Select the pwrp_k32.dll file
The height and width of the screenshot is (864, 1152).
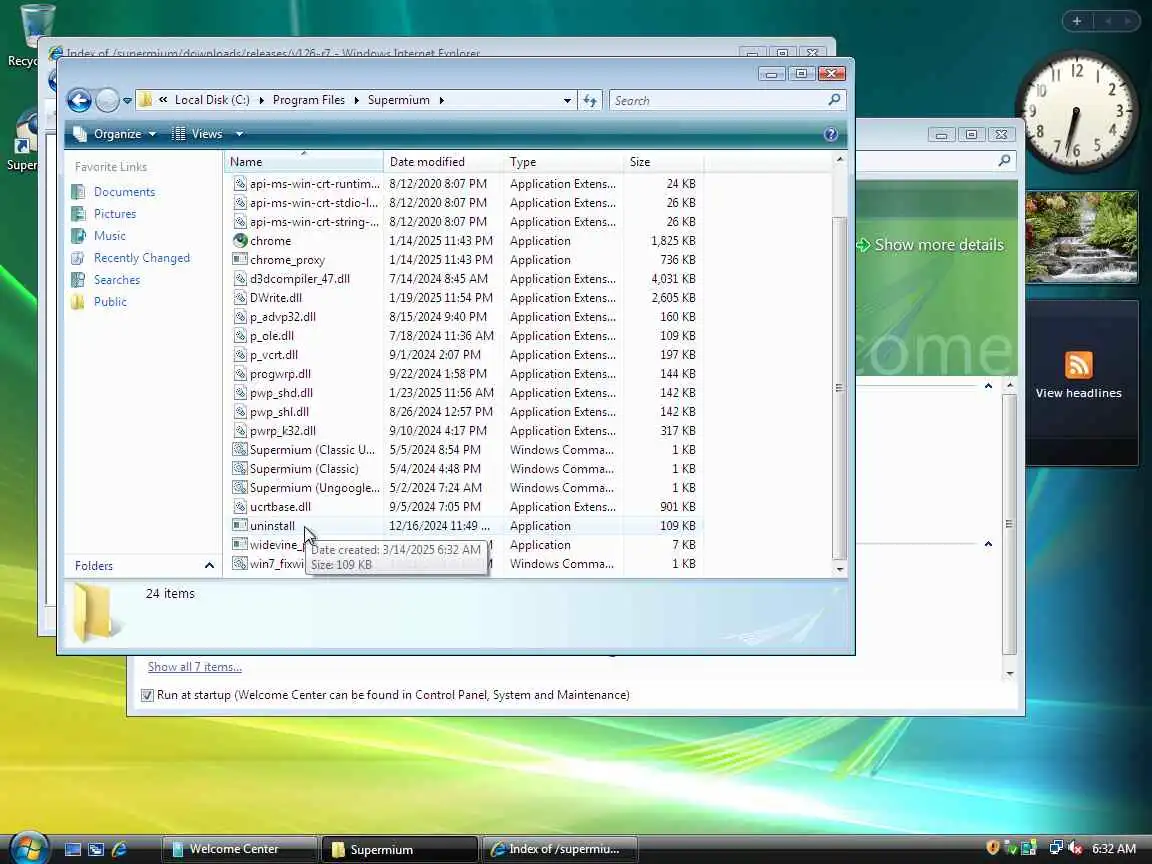click(x=283, y=431)
